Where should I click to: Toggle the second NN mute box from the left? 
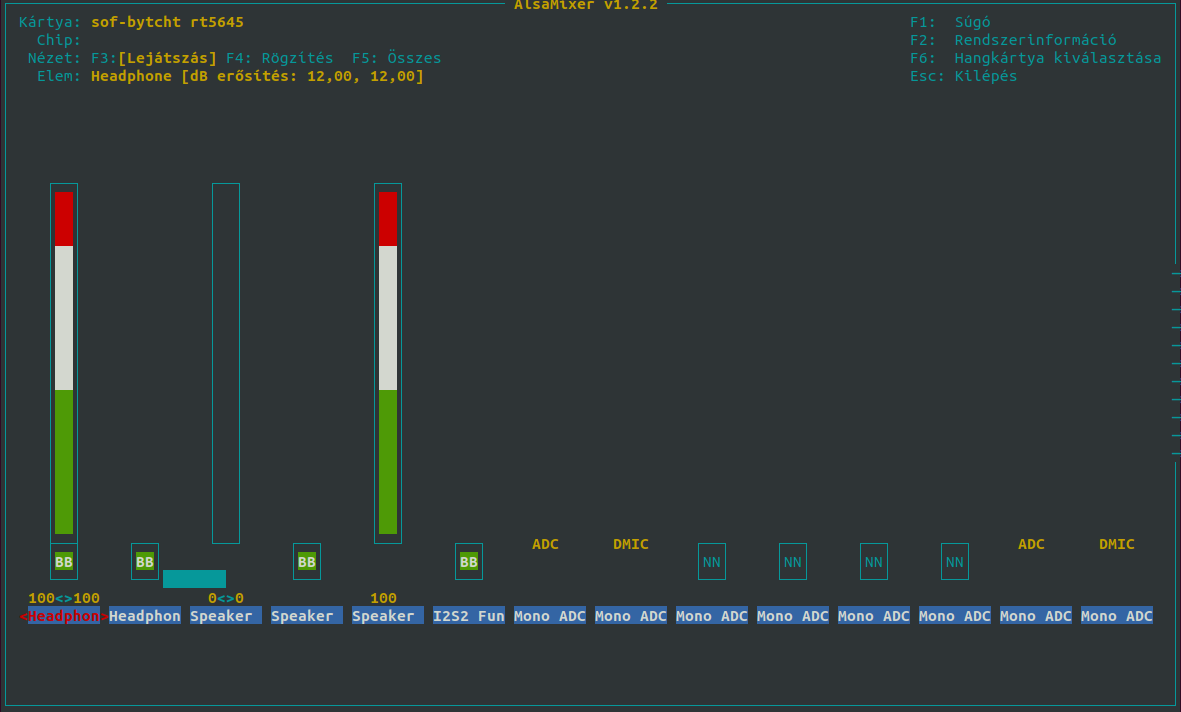click(792, 561)
